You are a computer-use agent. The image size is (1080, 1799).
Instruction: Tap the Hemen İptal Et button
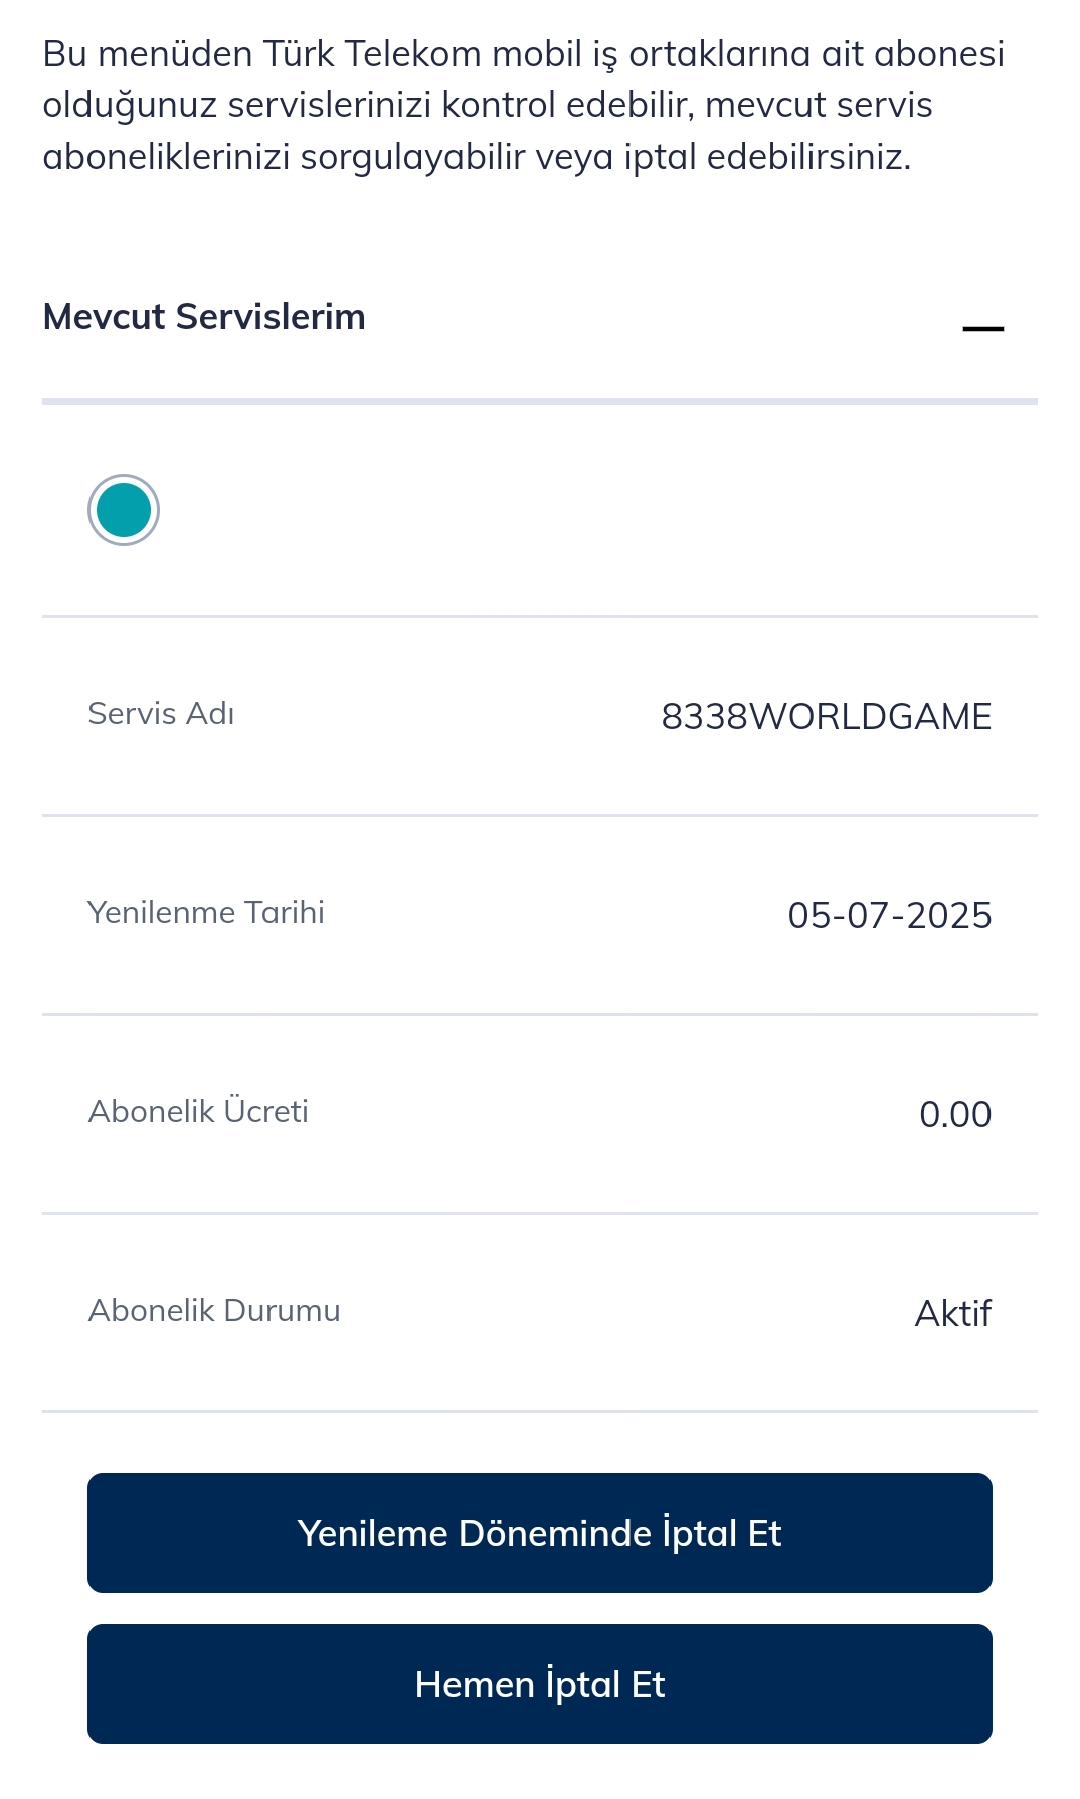coord(540,1684)
